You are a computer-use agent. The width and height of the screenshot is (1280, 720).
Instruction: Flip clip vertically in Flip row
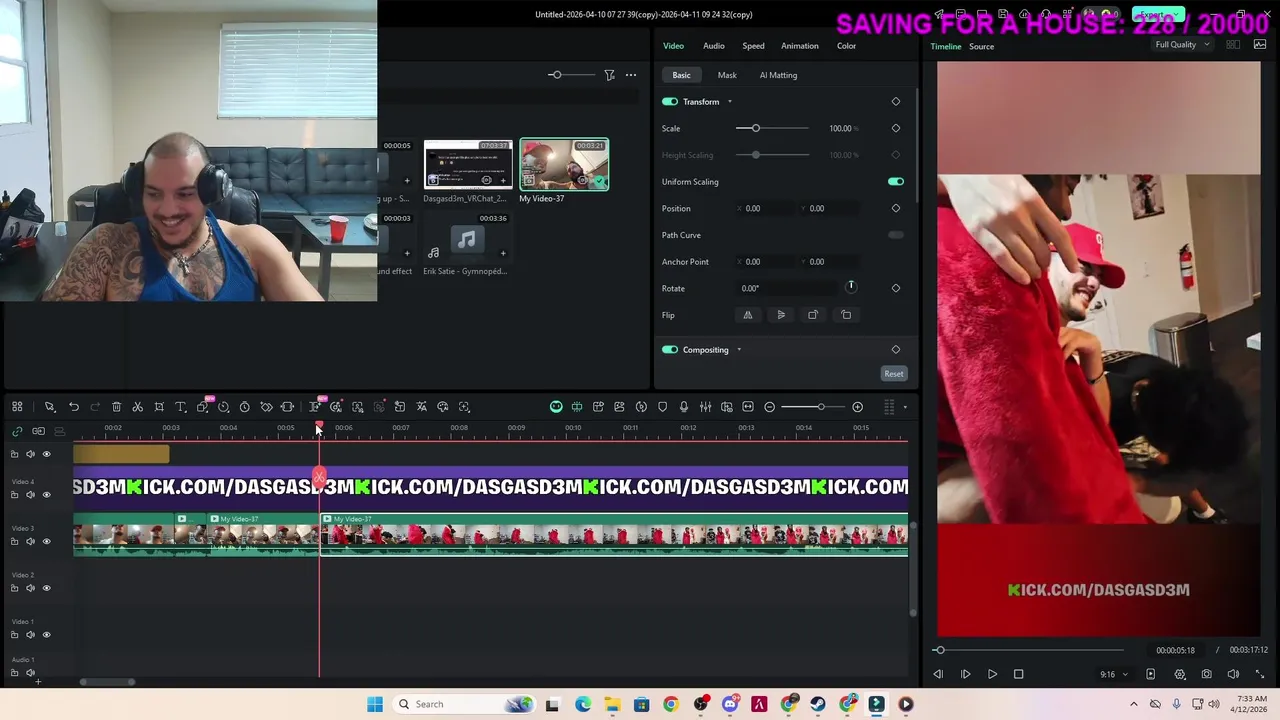(781, 315)
